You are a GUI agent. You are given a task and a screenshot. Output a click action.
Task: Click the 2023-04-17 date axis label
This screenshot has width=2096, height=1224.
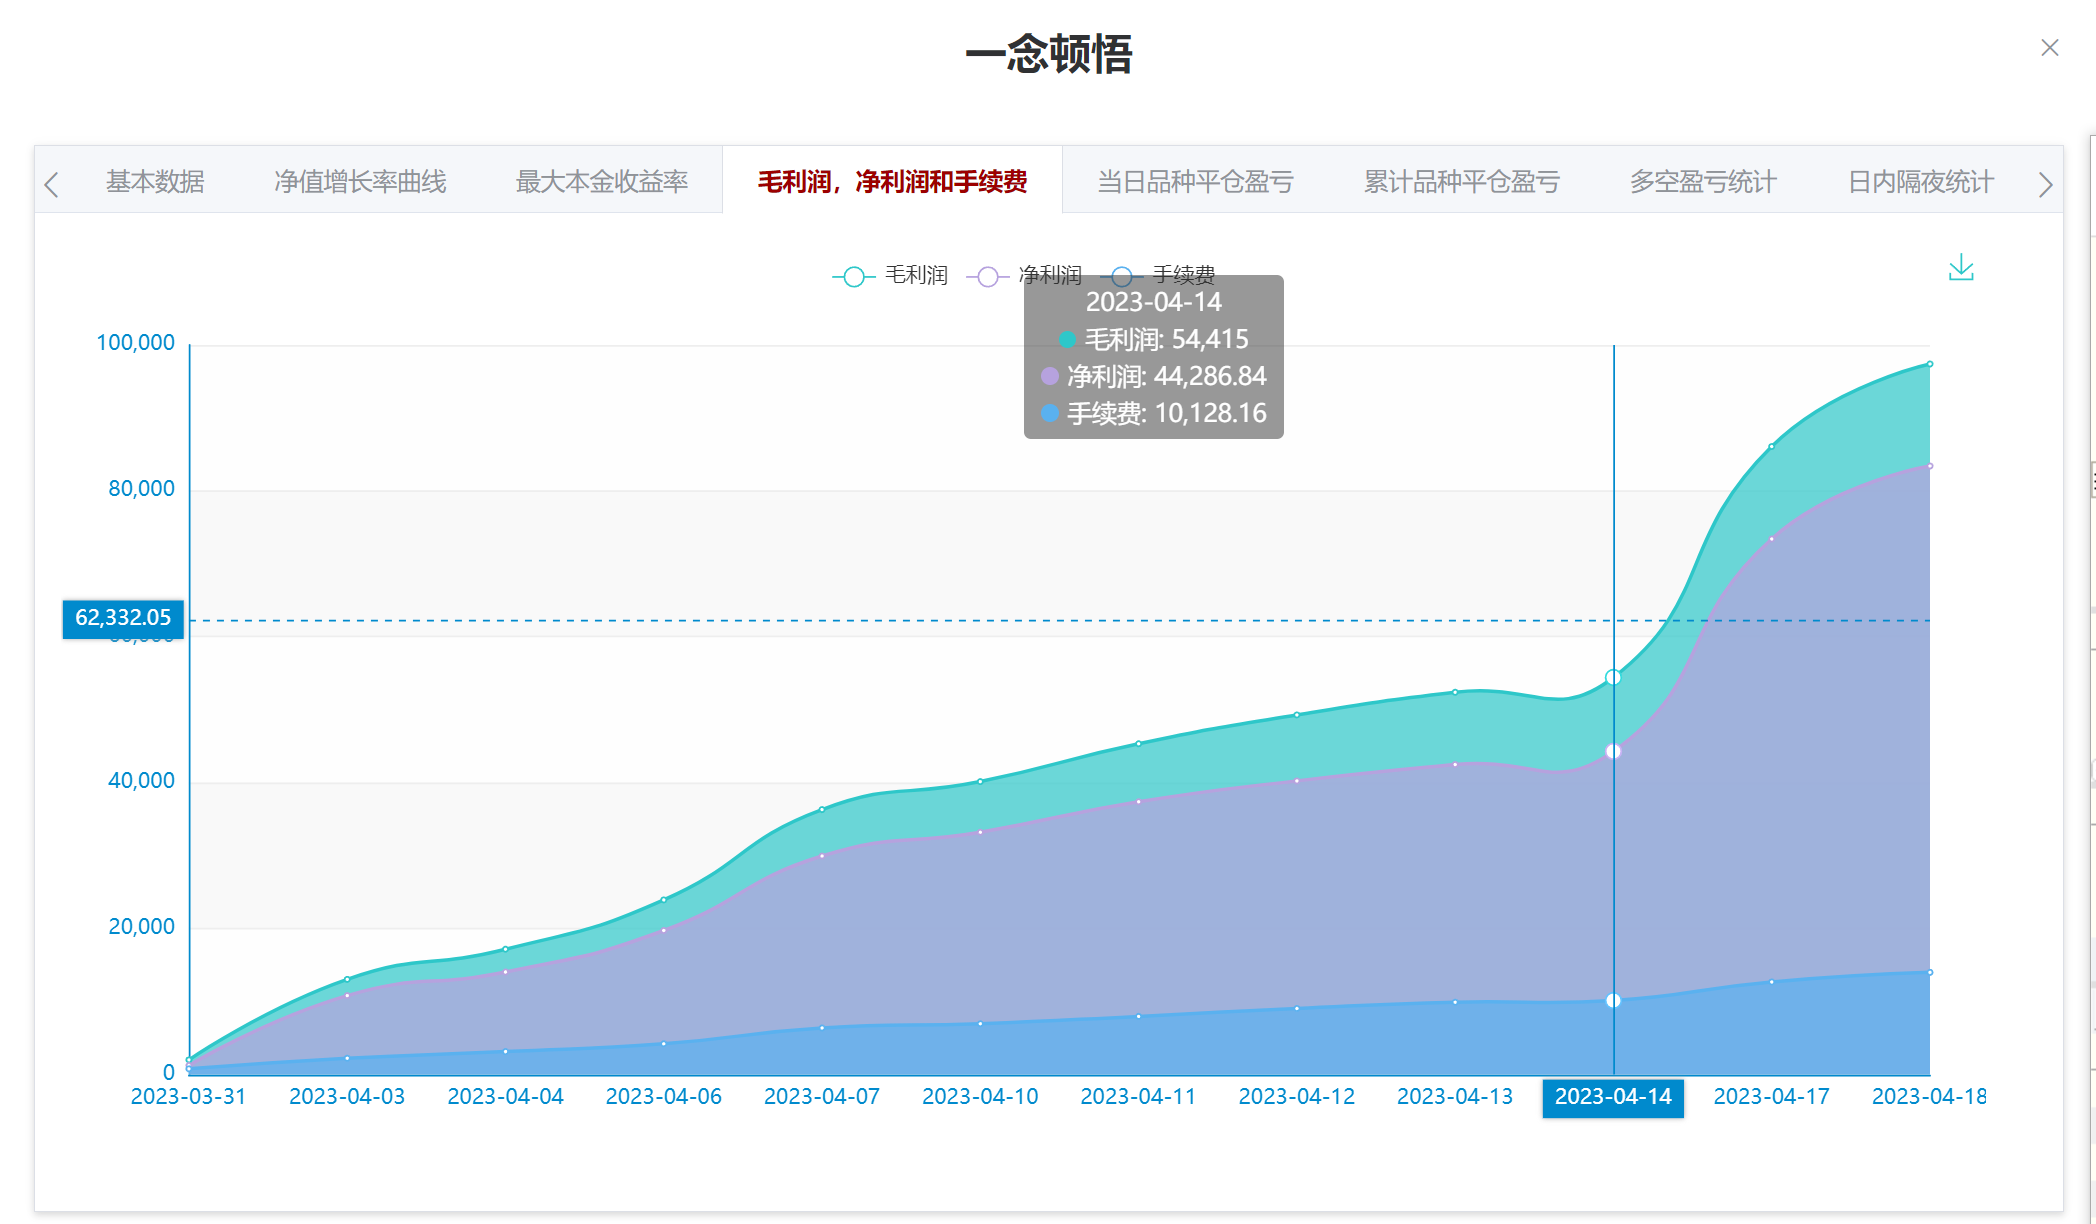tap(1771, 1097)
